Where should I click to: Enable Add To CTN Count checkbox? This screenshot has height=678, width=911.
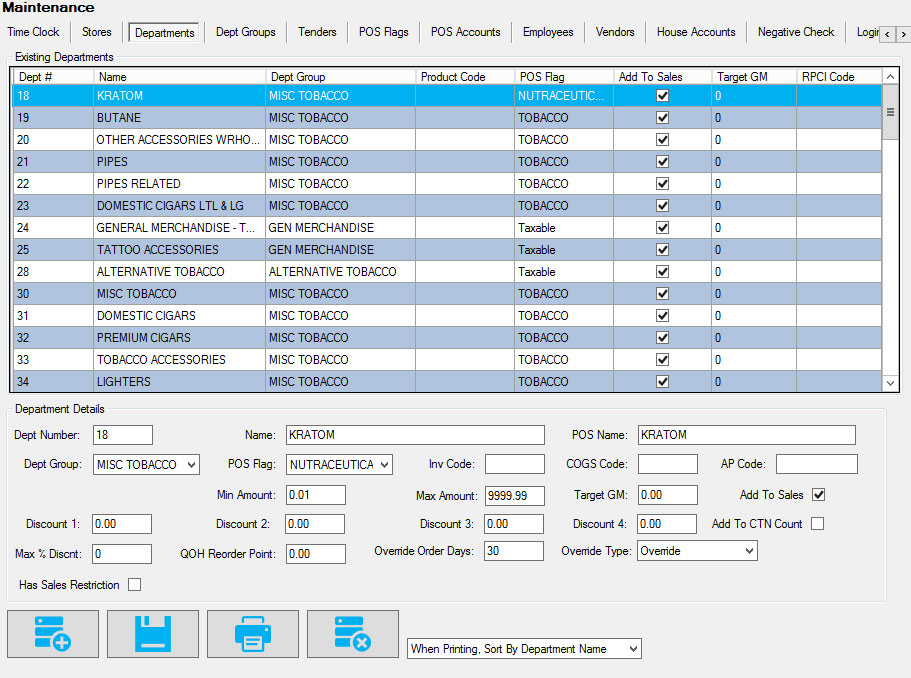point(817,524)
